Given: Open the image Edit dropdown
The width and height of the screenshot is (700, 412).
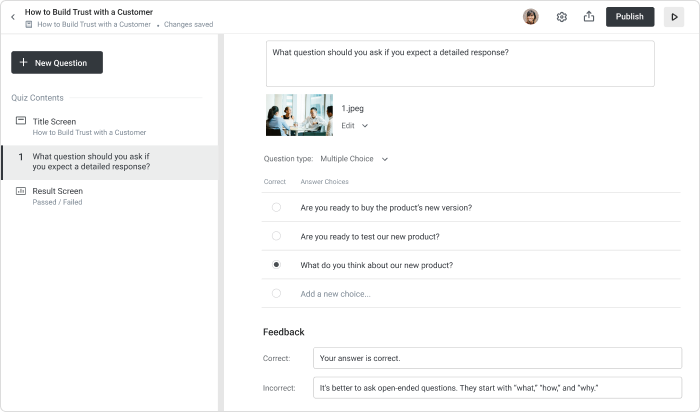Looking at the screenshot, I should point(354,126).
